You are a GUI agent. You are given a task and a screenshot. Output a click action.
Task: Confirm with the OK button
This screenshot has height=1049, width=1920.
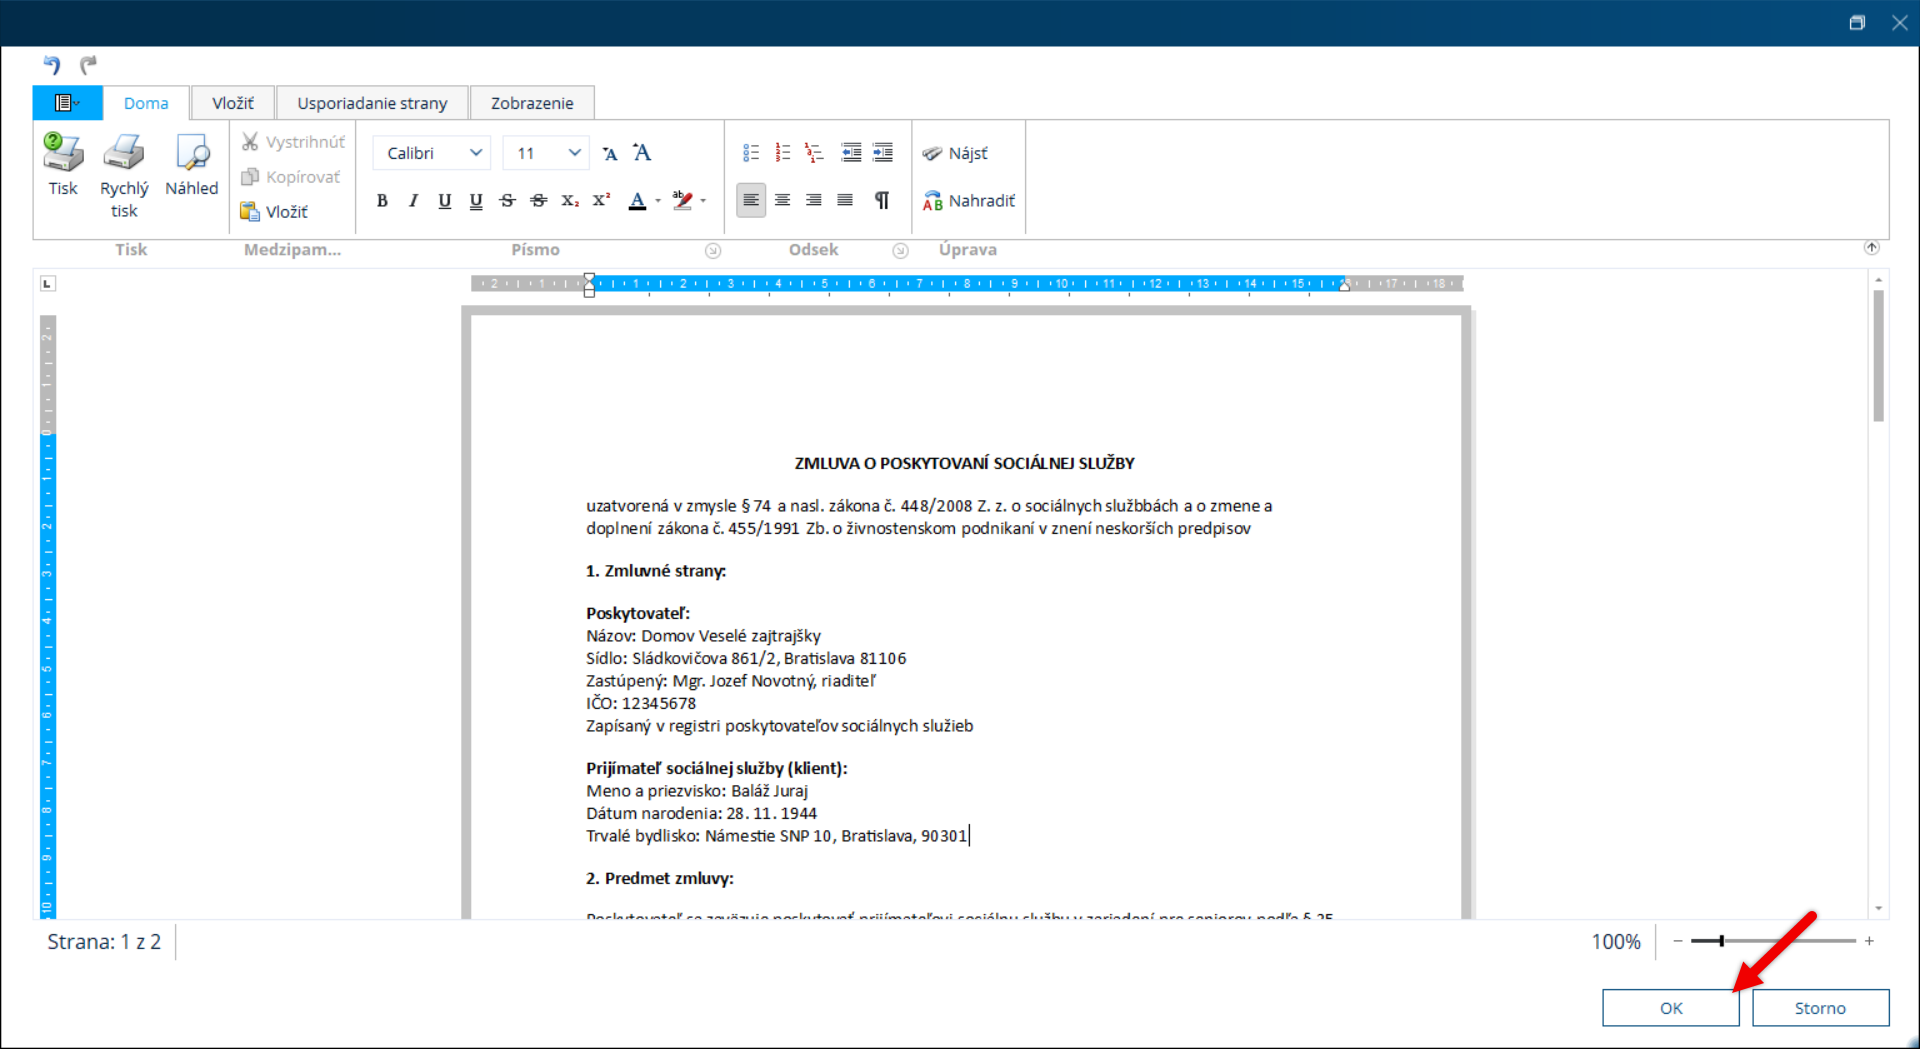1671,1008
